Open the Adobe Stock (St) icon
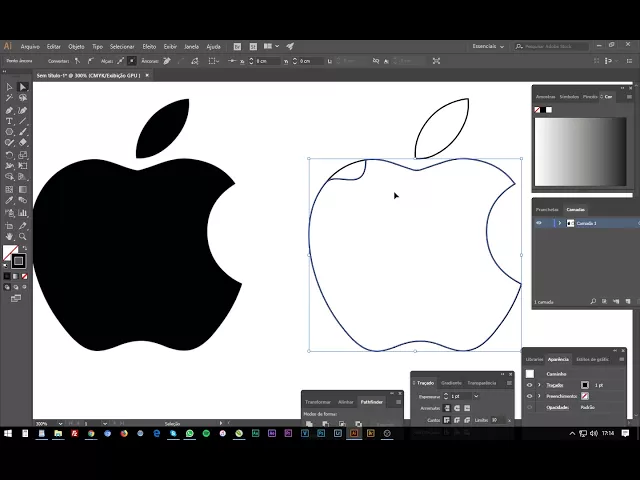This screenshot has height=480, width=640. click(253, 47)
